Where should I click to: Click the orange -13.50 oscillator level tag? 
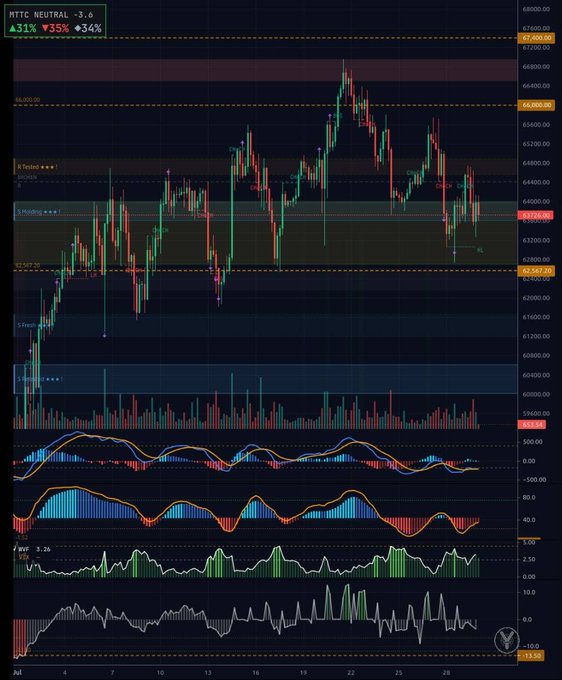pos(532,655)
